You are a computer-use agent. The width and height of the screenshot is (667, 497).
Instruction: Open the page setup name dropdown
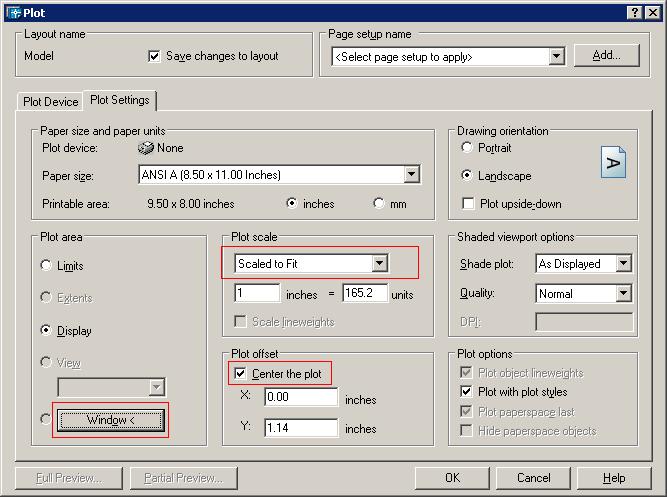coord(556,56)
